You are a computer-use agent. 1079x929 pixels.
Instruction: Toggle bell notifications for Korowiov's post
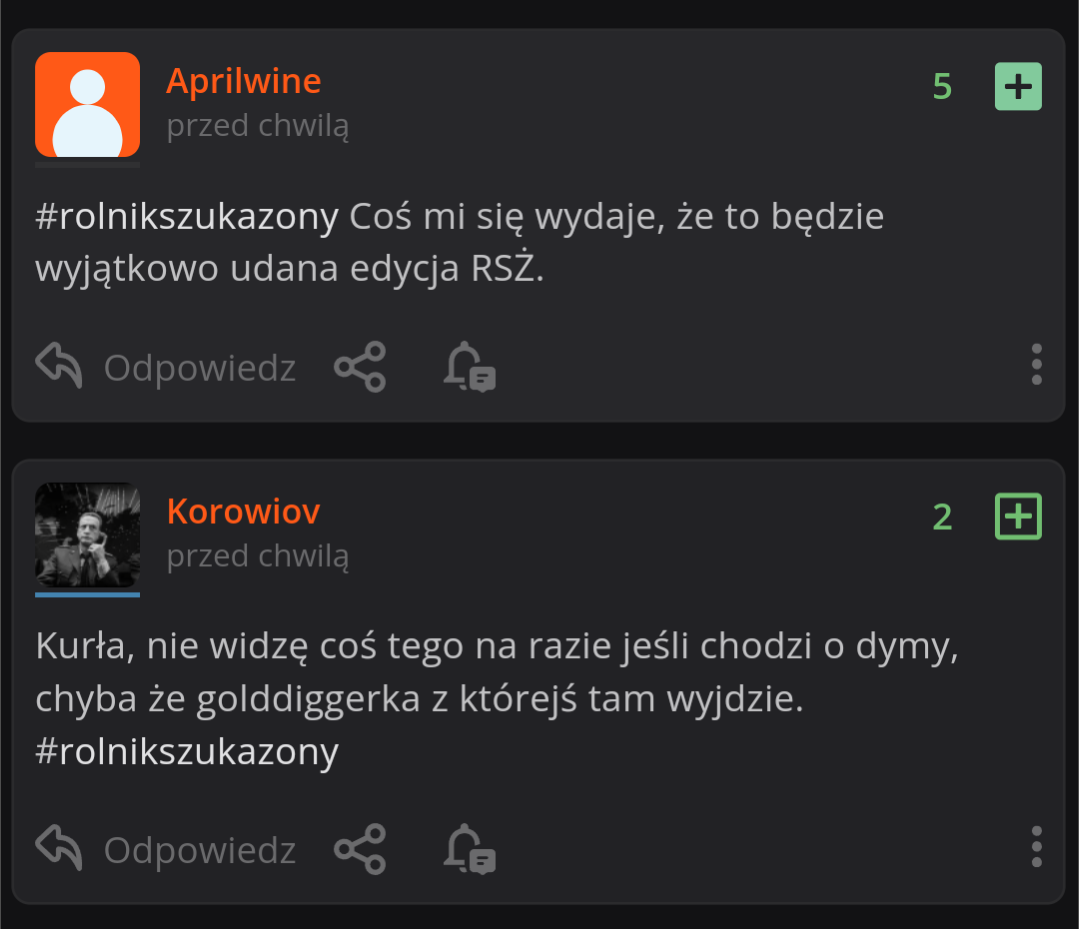470,849
